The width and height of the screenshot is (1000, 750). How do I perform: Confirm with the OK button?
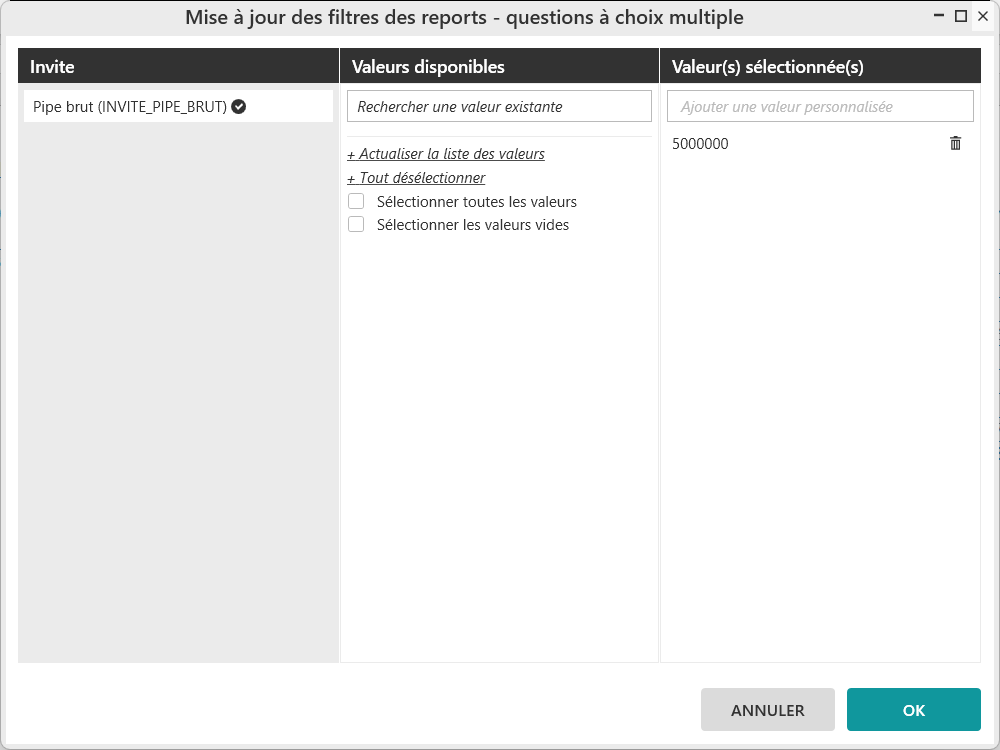pos(913,710)
